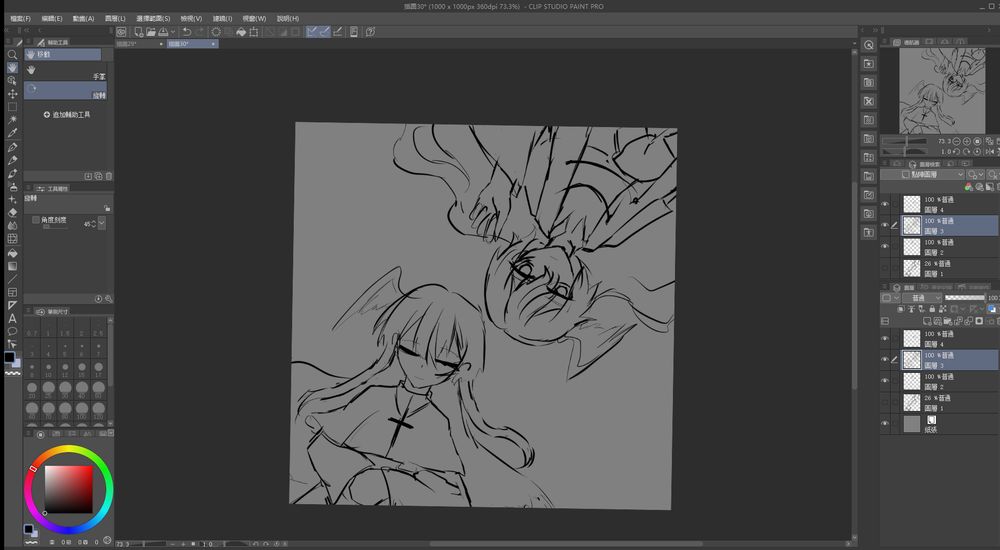Select the rectangle Selection area tool
1000x550 pixels.
point(12,107)
